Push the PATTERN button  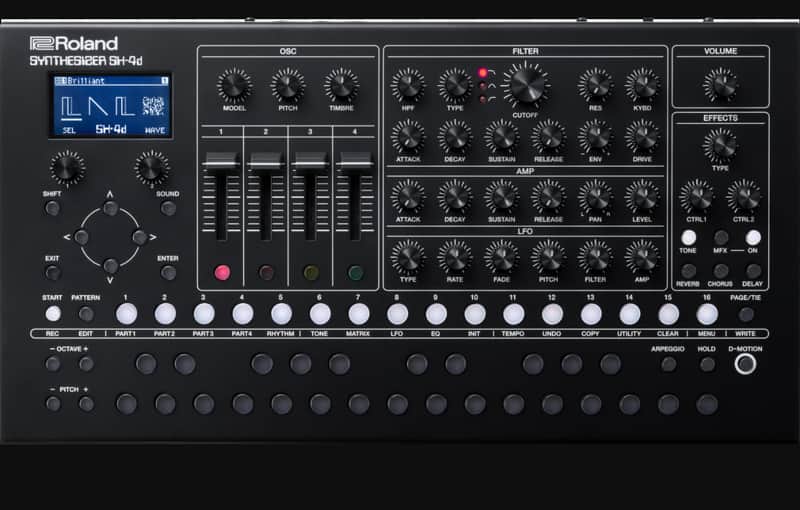pos(86,314)
